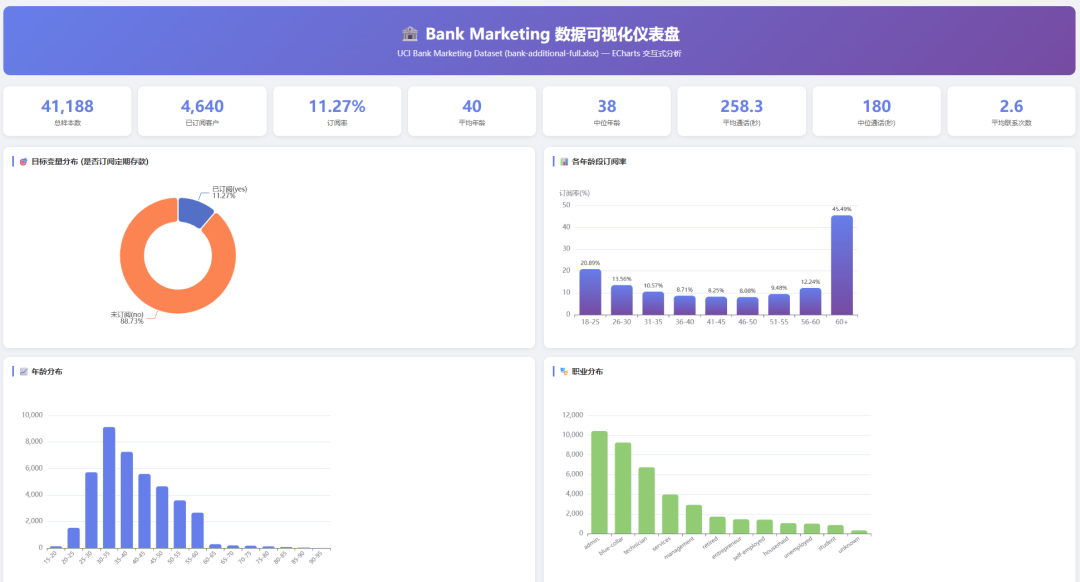Click the student job distribution bar
Viewport: 1080px width, 582px height.
click(x=835, y=530)
